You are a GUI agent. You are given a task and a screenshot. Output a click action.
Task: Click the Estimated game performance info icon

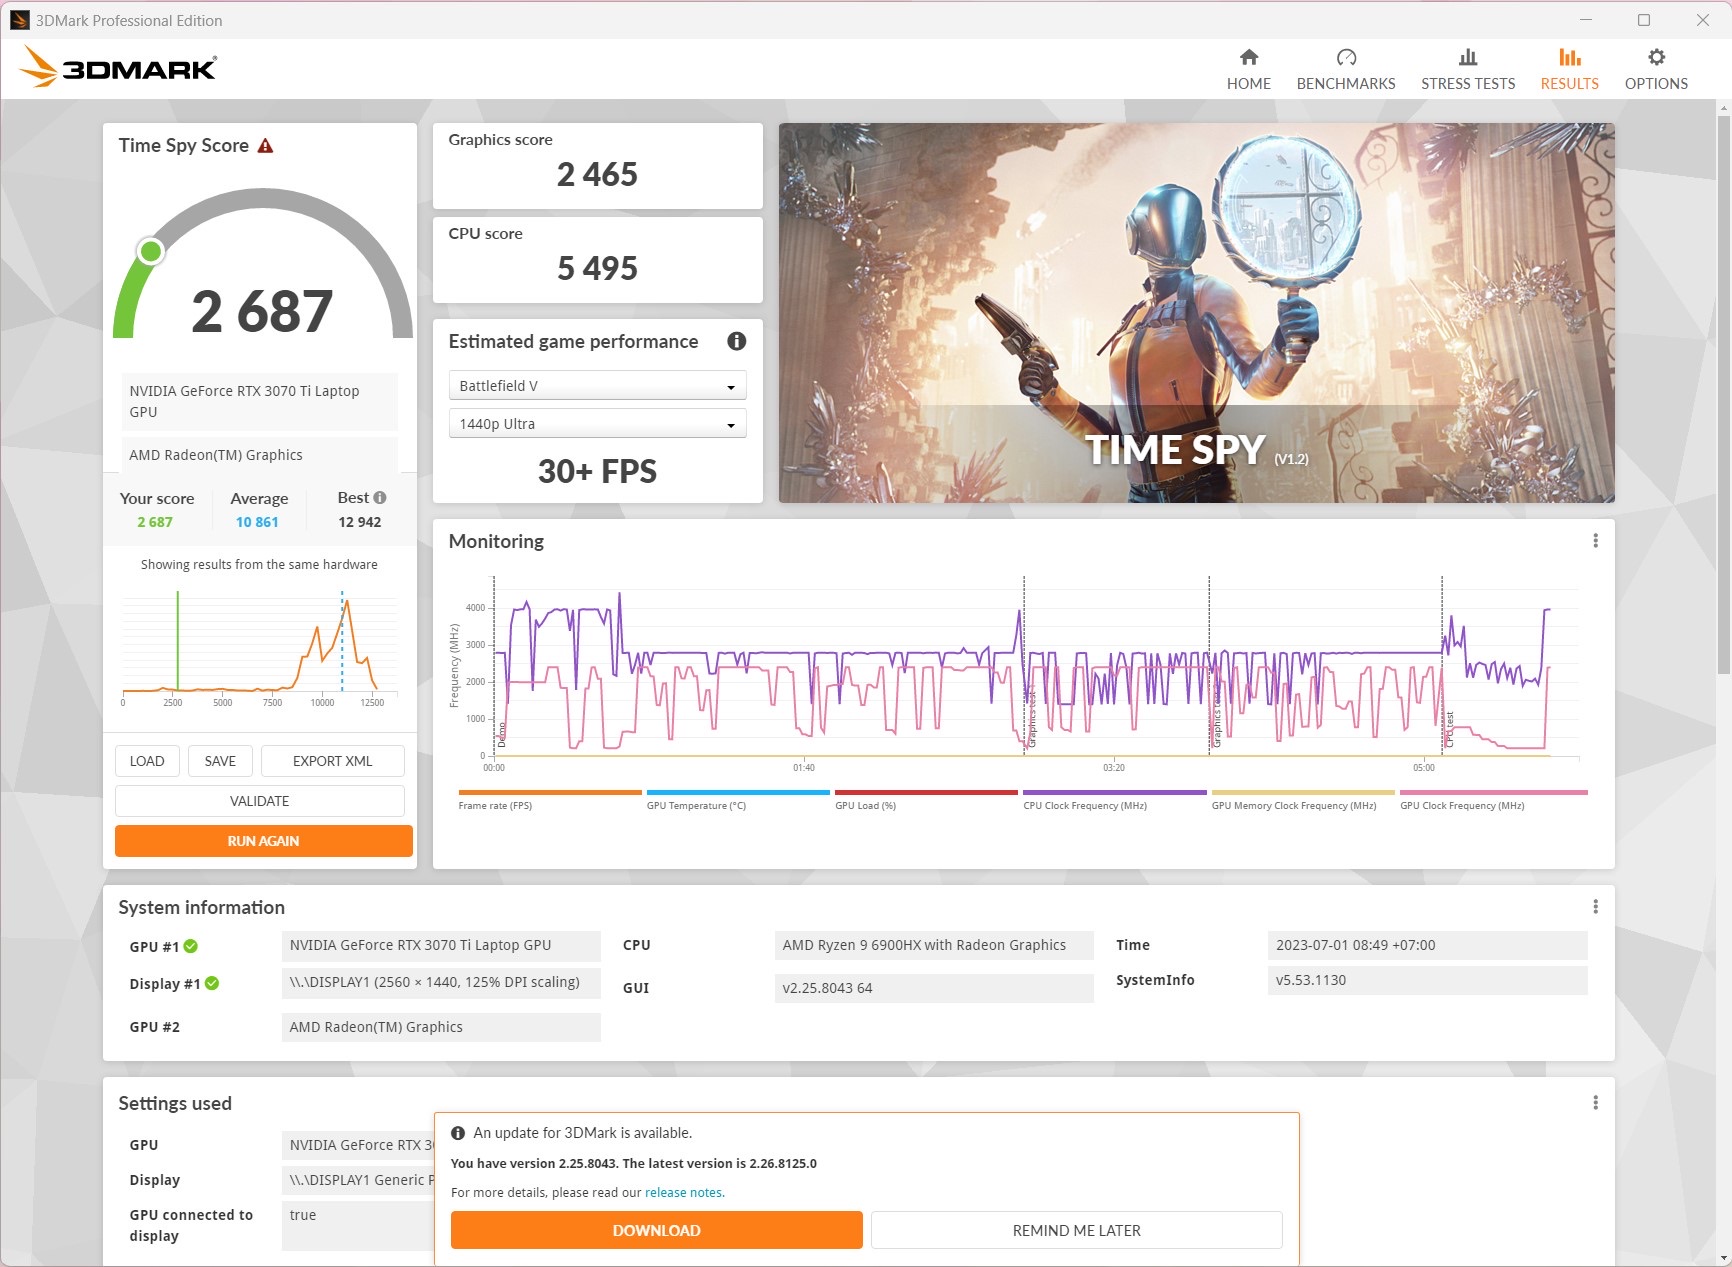(737, 341)
